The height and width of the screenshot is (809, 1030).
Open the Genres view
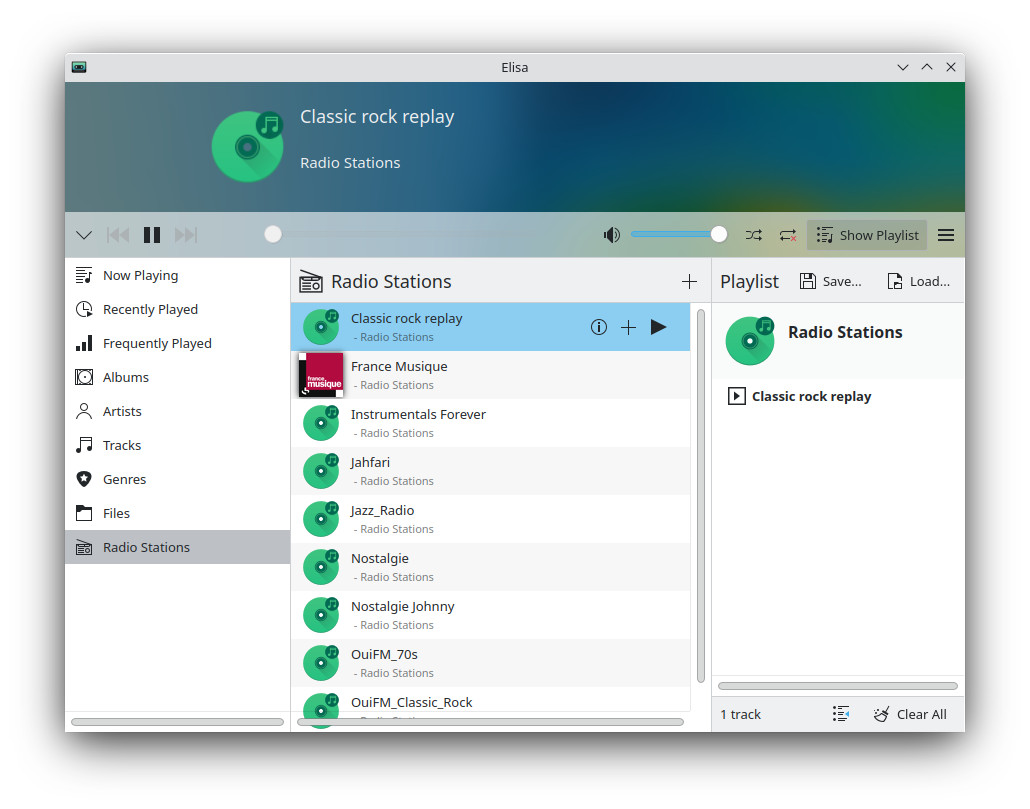[177, 479]
